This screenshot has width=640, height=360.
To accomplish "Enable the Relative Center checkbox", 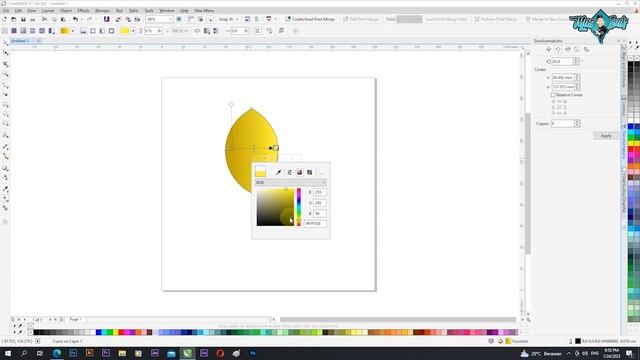I will coord(553,95).
